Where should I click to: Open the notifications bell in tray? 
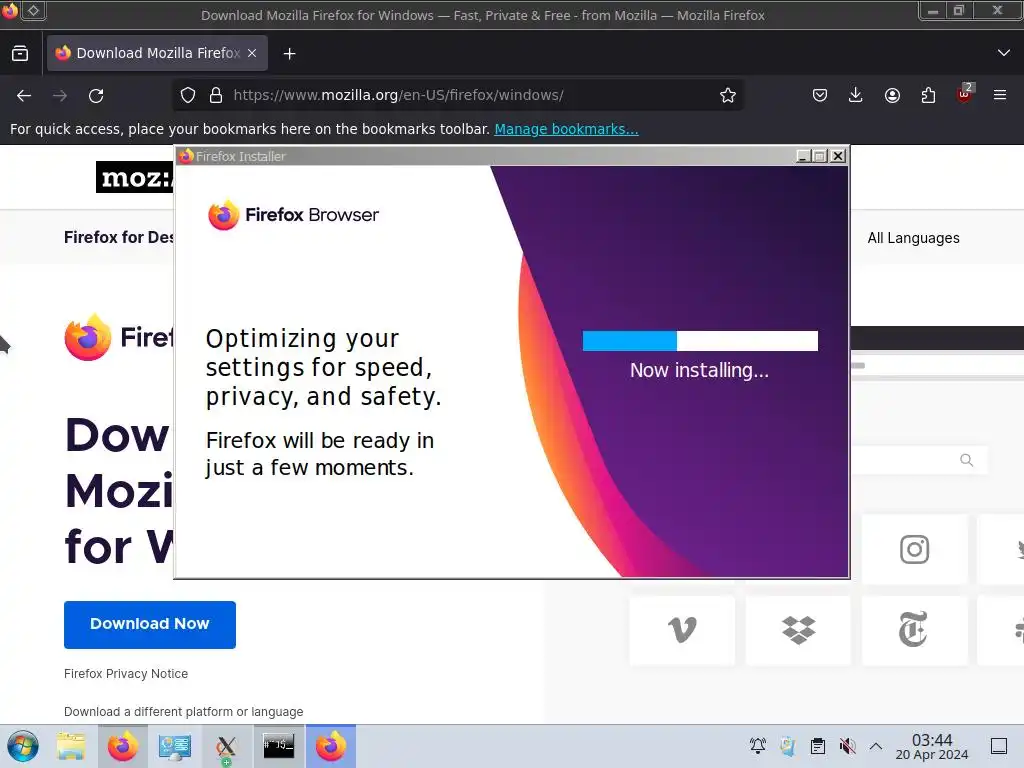coord(758,746)
